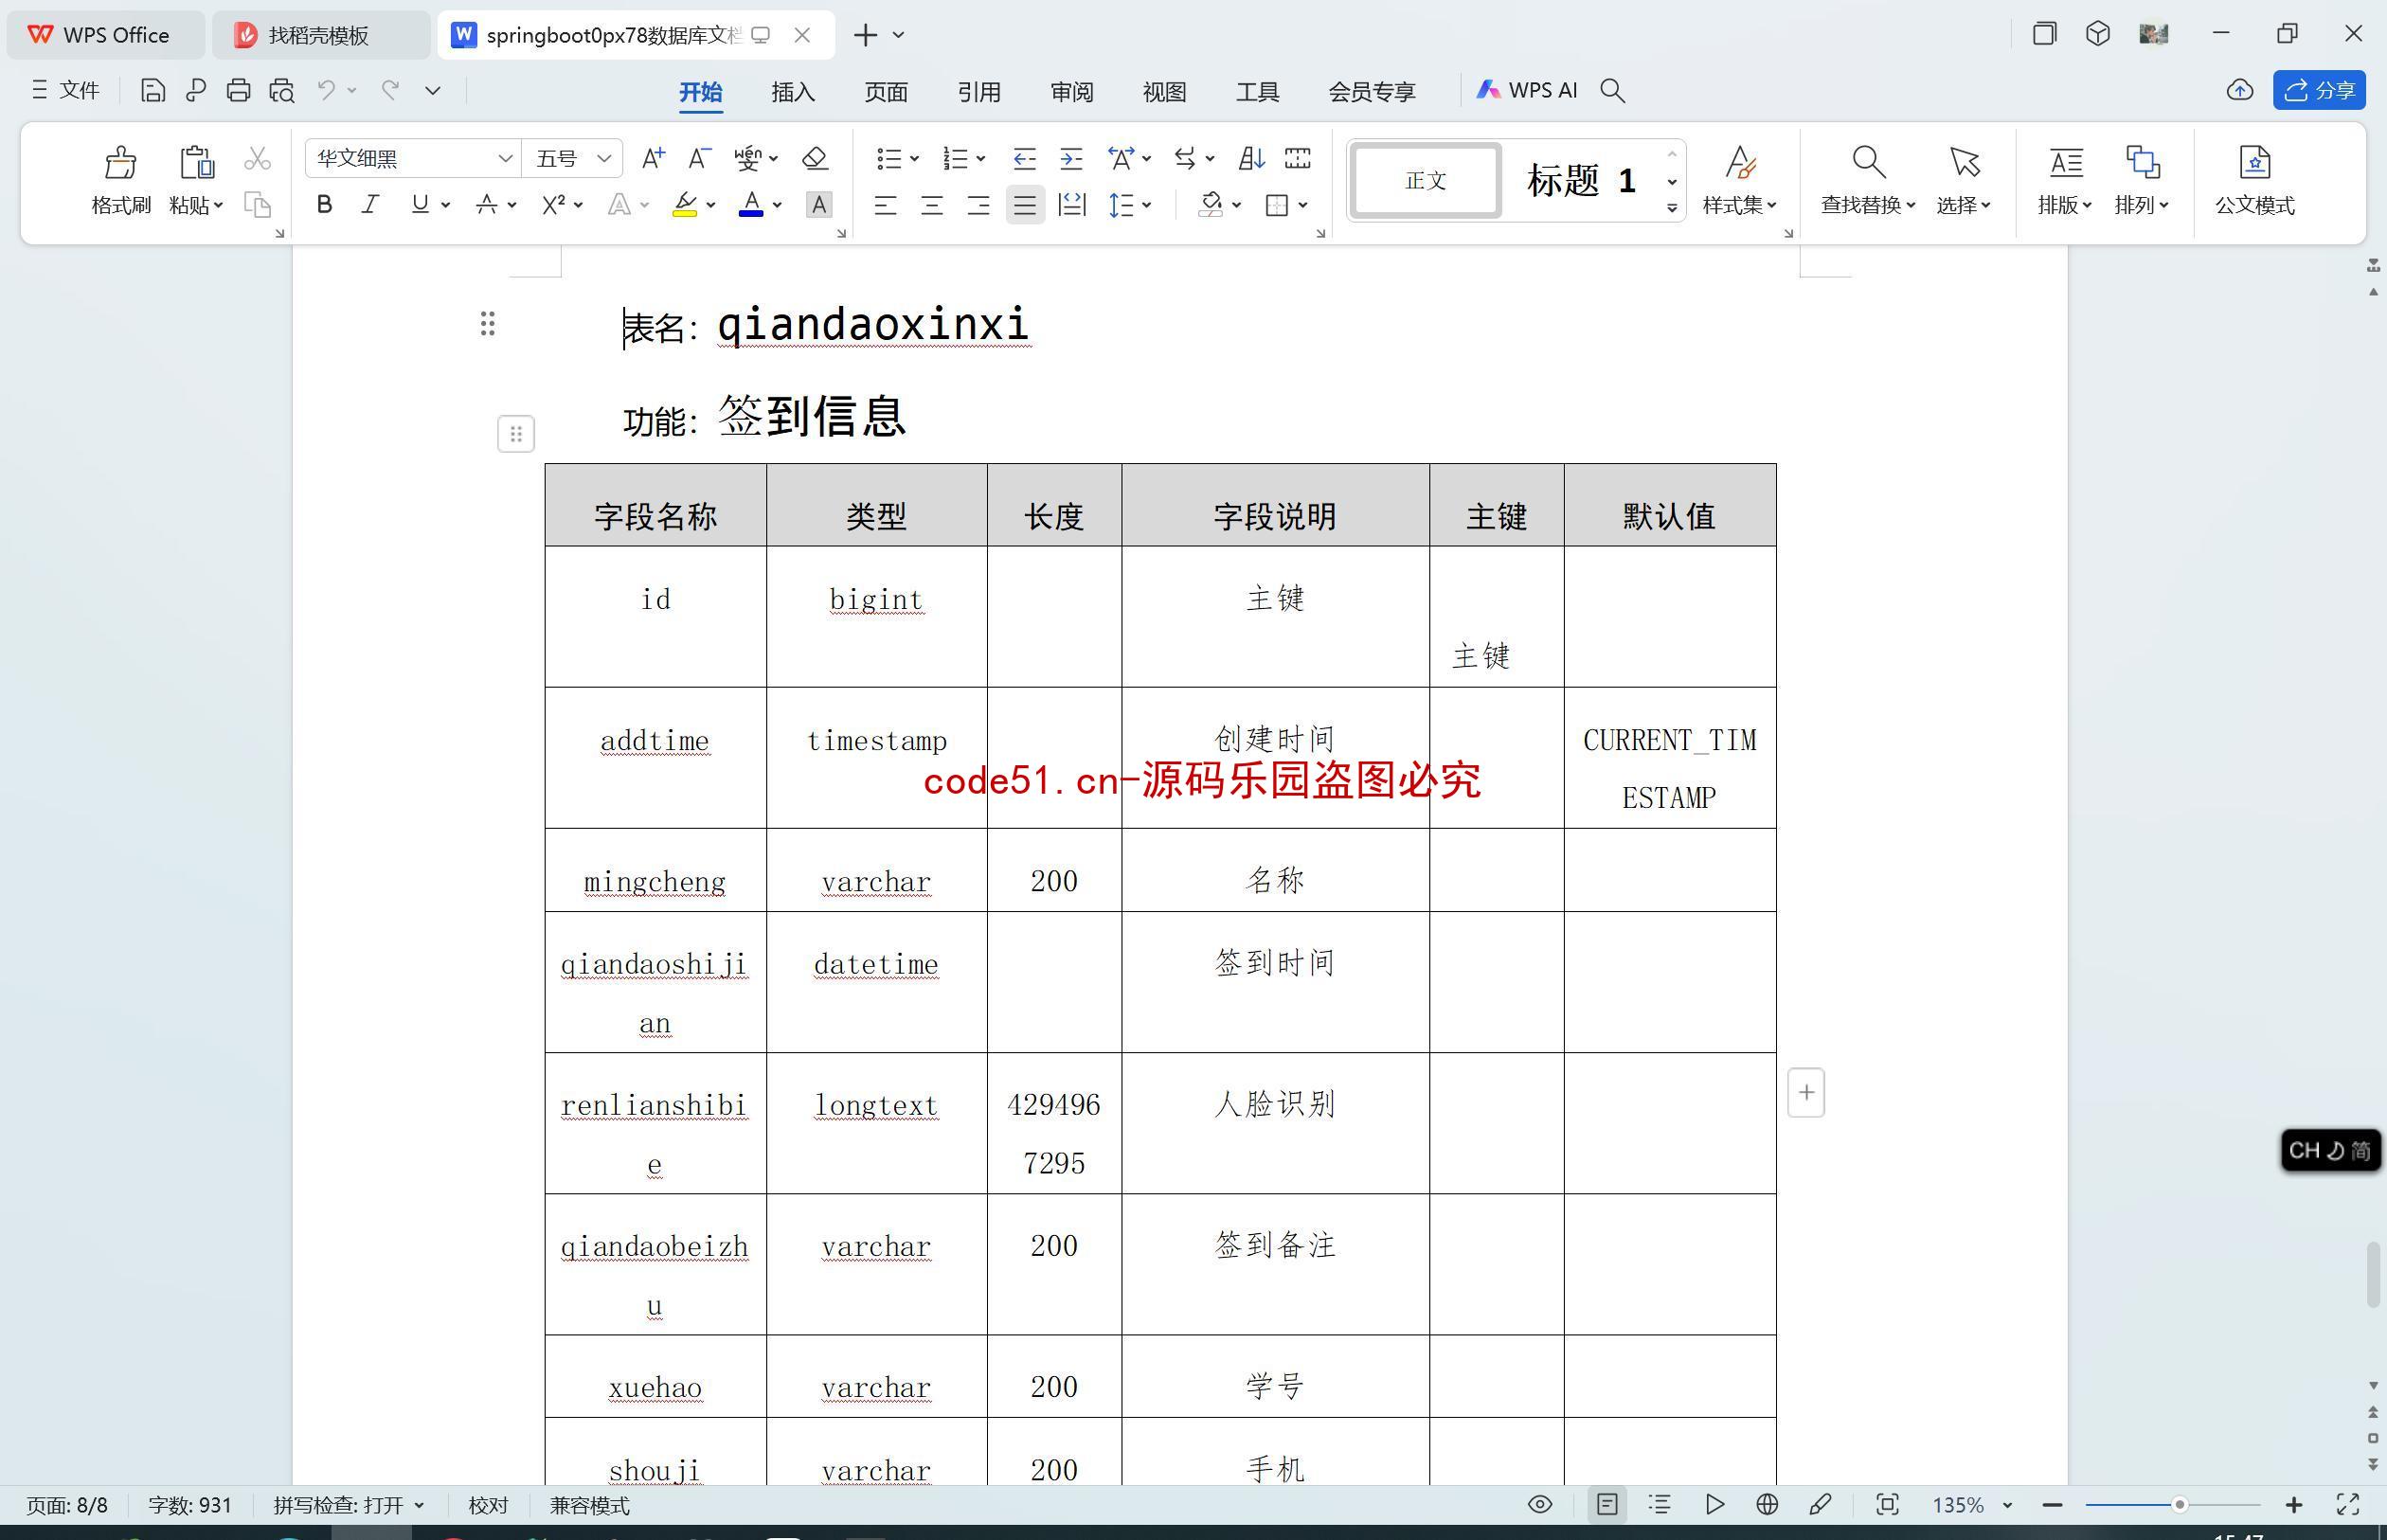2387x1540 pixels.
Task: Click the outline view icon in status bar
Action: (x=1660, y=1504)
